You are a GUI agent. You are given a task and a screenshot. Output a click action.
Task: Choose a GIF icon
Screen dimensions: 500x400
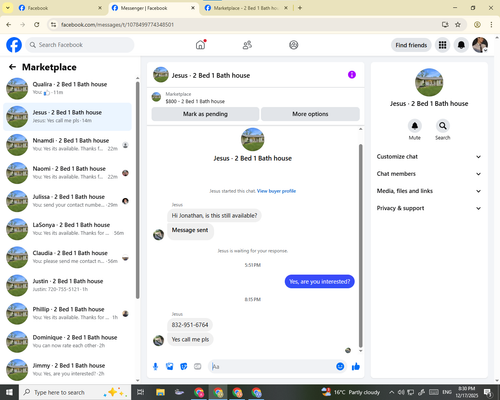[198, 367]
